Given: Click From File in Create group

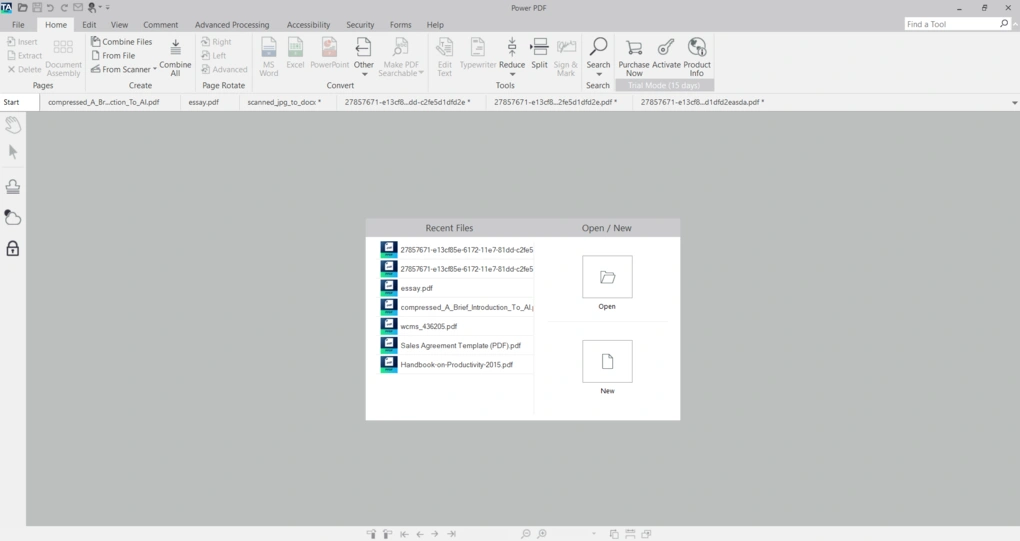Looking at the screenshot, I should (113, 55).
